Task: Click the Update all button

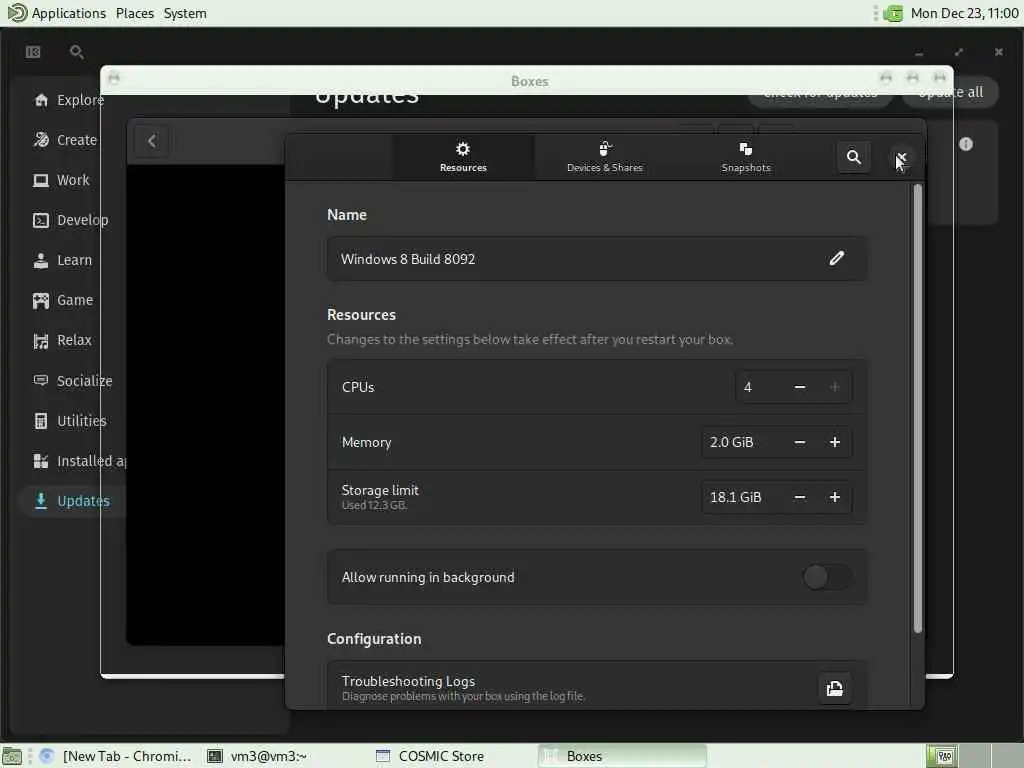Action: pos(951,92)
